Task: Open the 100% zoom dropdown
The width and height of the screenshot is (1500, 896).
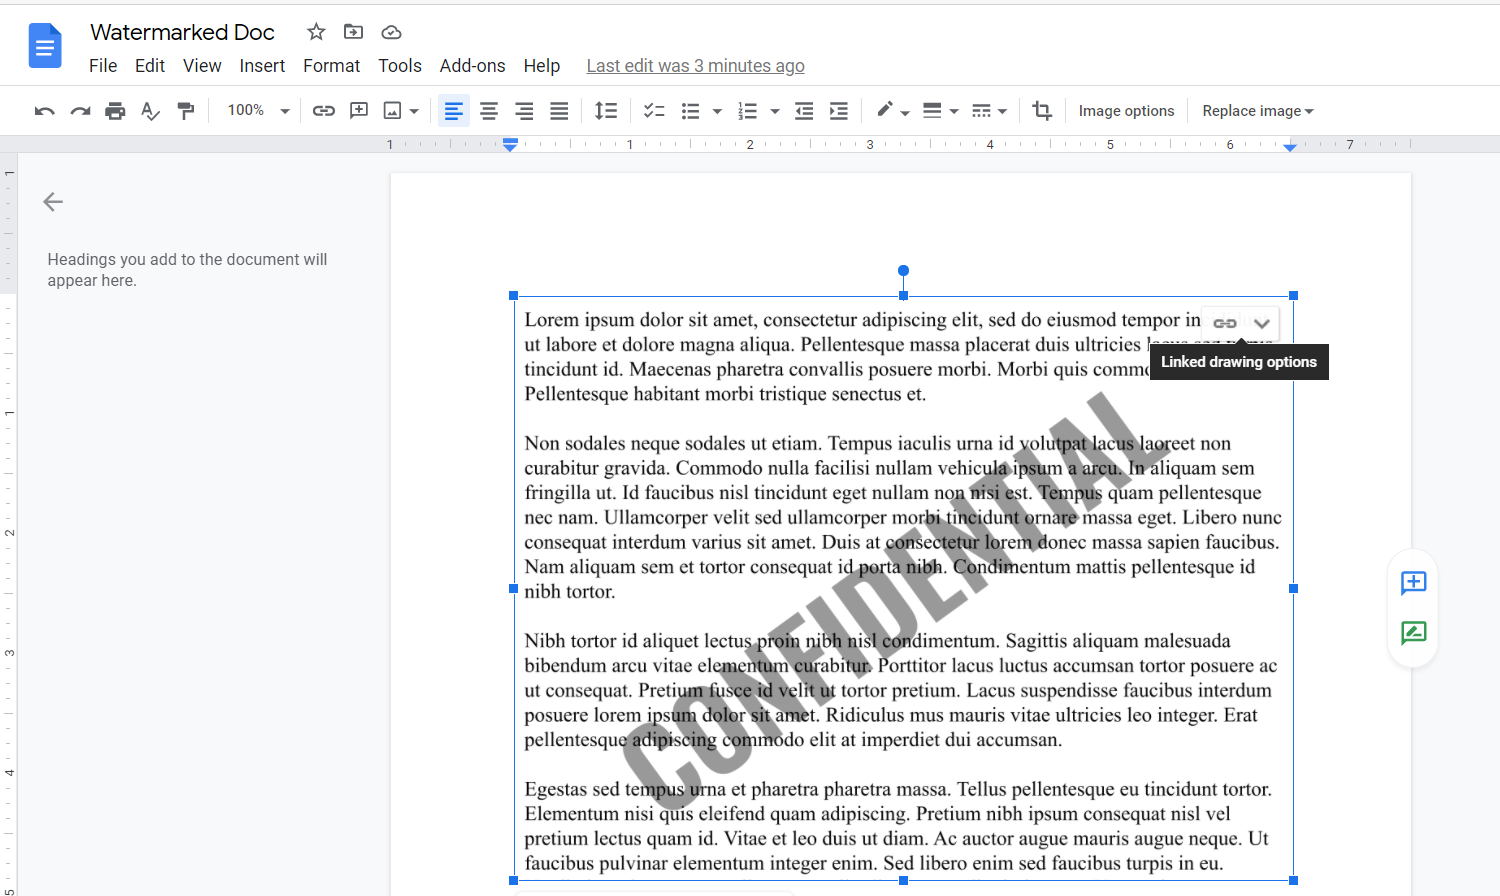Action: (x=258, y=111)
